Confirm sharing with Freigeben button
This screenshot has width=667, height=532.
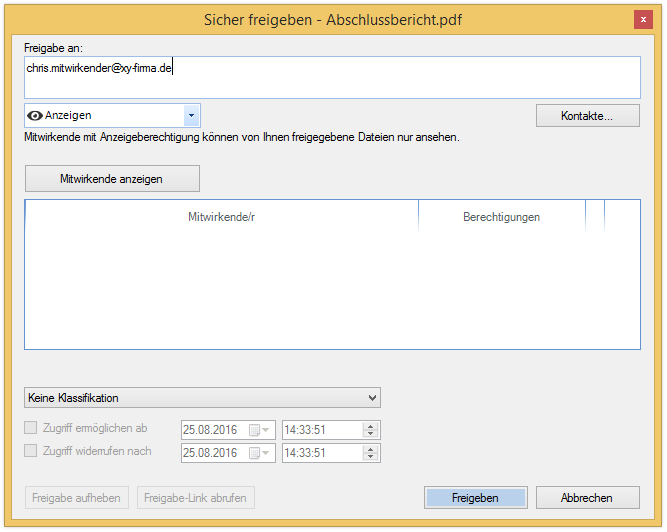pos(476,498)
